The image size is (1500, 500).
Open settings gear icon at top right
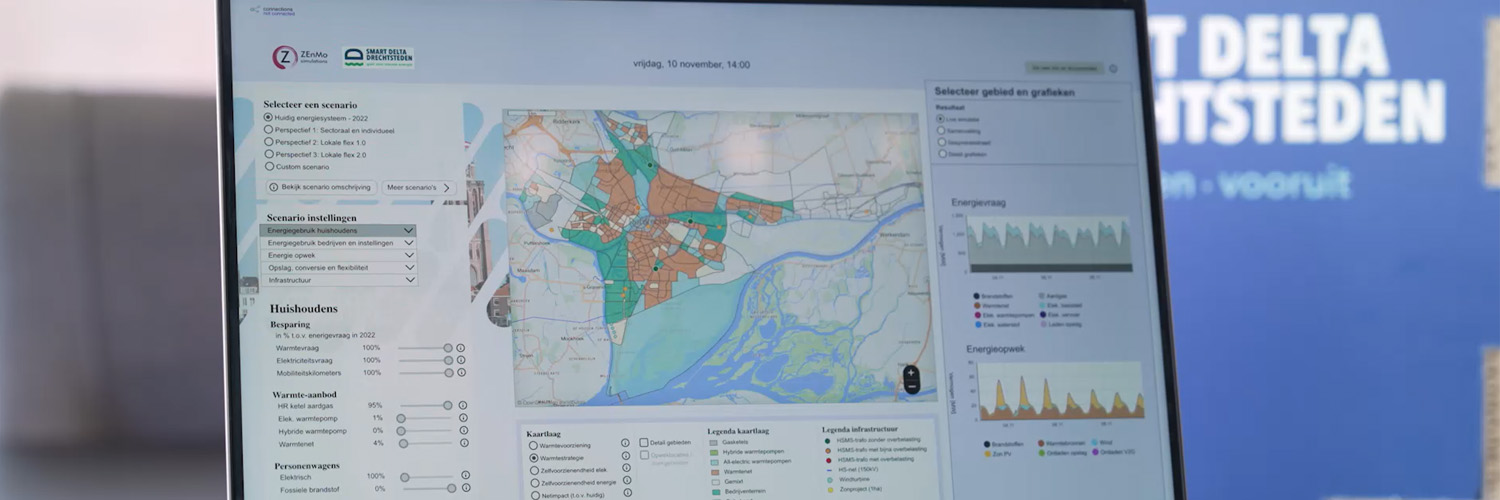(1113, 69)
